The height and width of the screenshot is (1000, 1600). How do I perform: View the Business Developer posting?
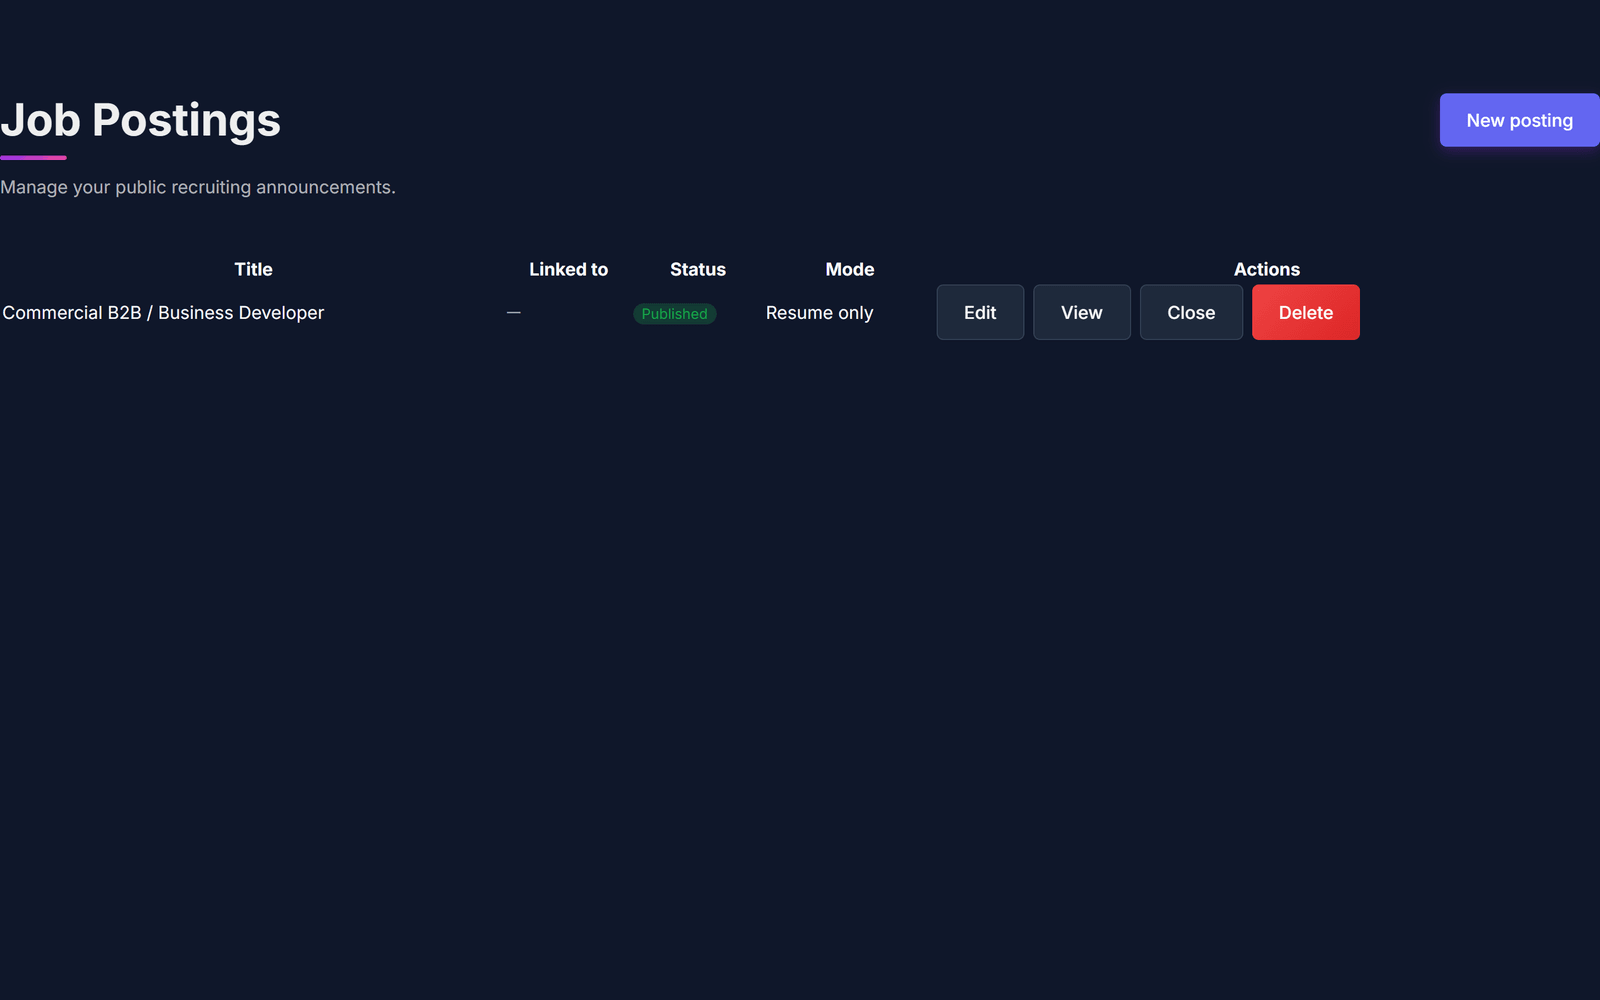[x=1082, y=312]
